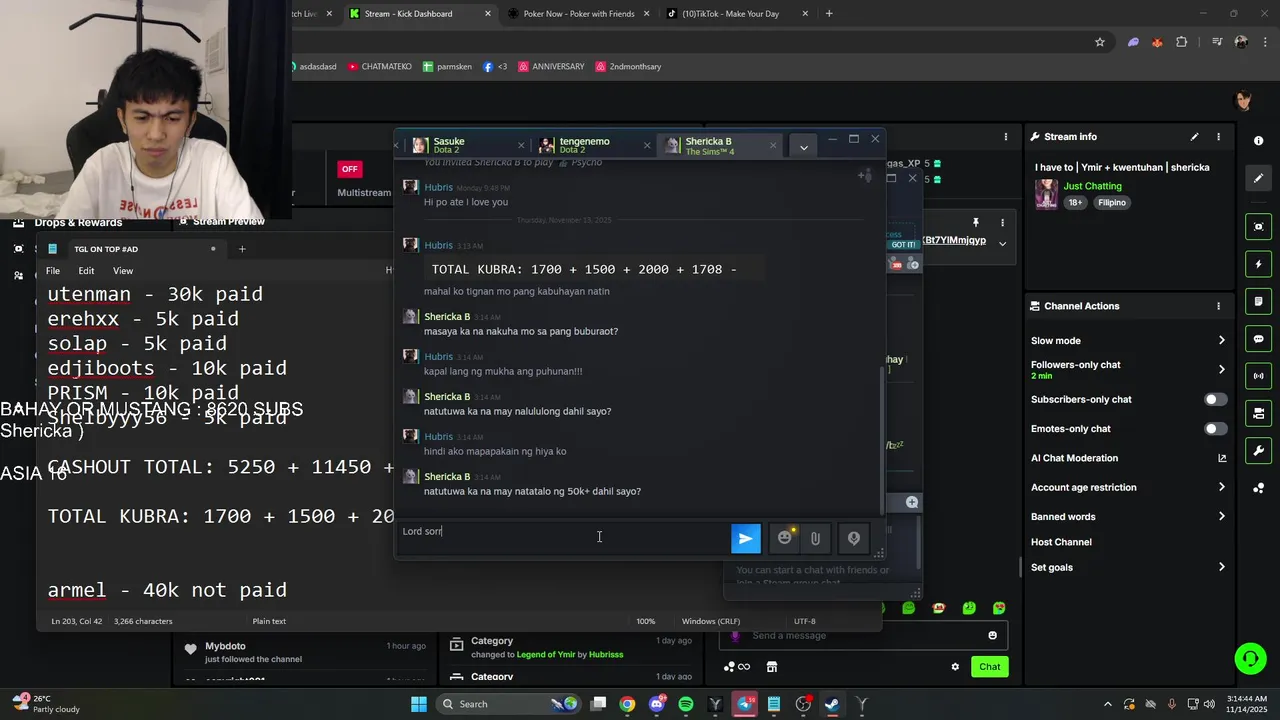This screenshot has height=720, width=1280.
Task: Click the Notepad 100% zoom indicator
Action: [646, 621]
